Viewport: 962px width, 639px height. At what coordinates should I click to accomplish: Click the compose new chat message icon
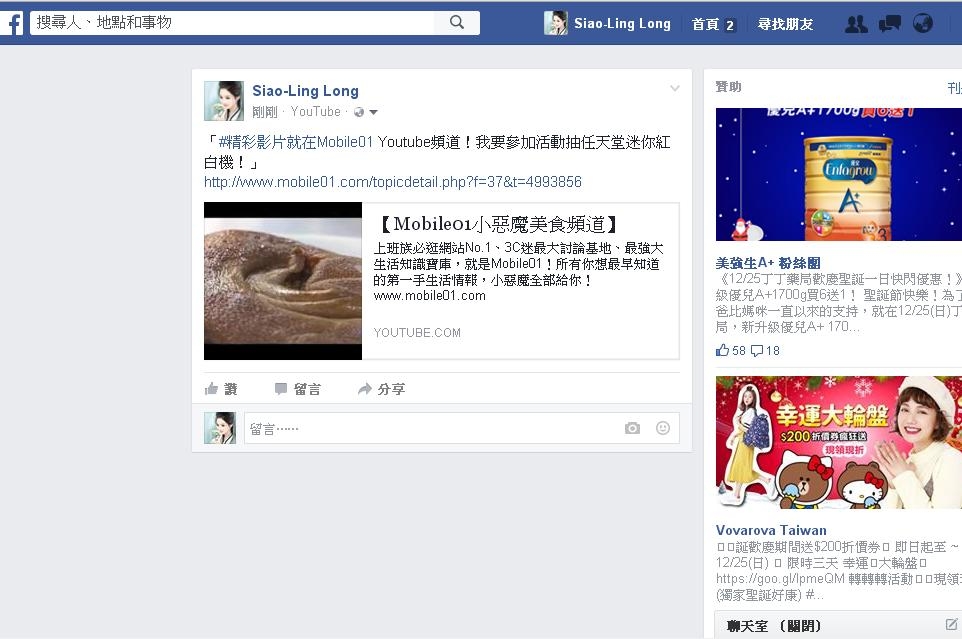[x=951, y=624]
